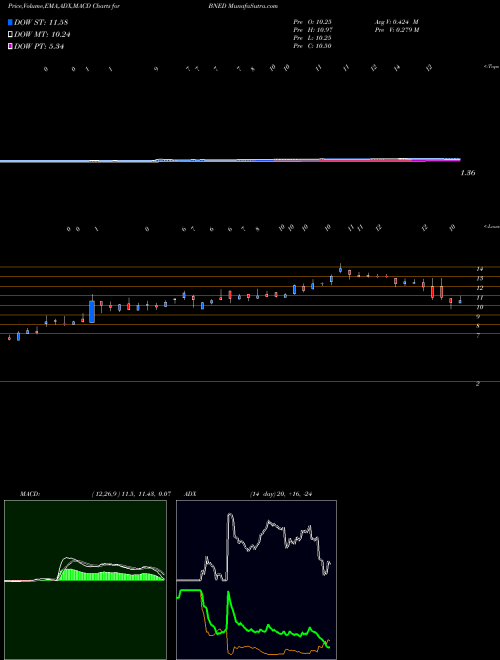Click the 'MACD:' indicator label
The width and height of the screenshot is (500, 660).
pyautogui.click(x=30, y=494)
